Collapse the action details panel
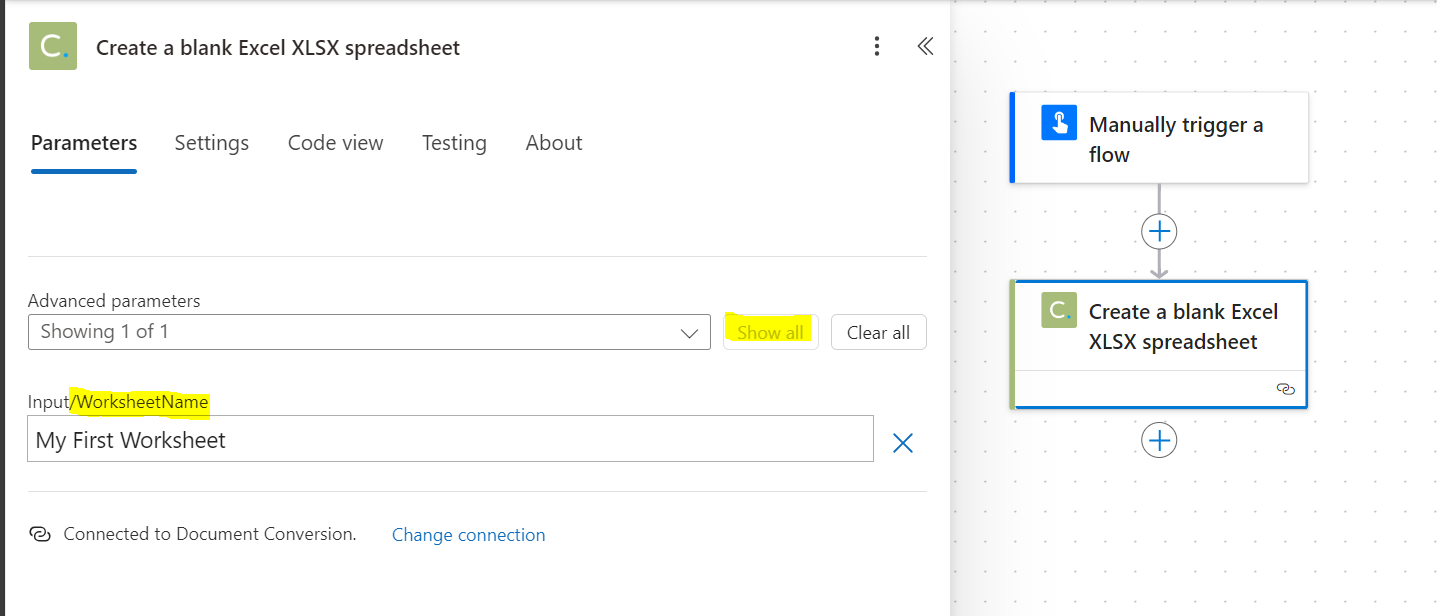1437x616 pixels. [925, 46]
